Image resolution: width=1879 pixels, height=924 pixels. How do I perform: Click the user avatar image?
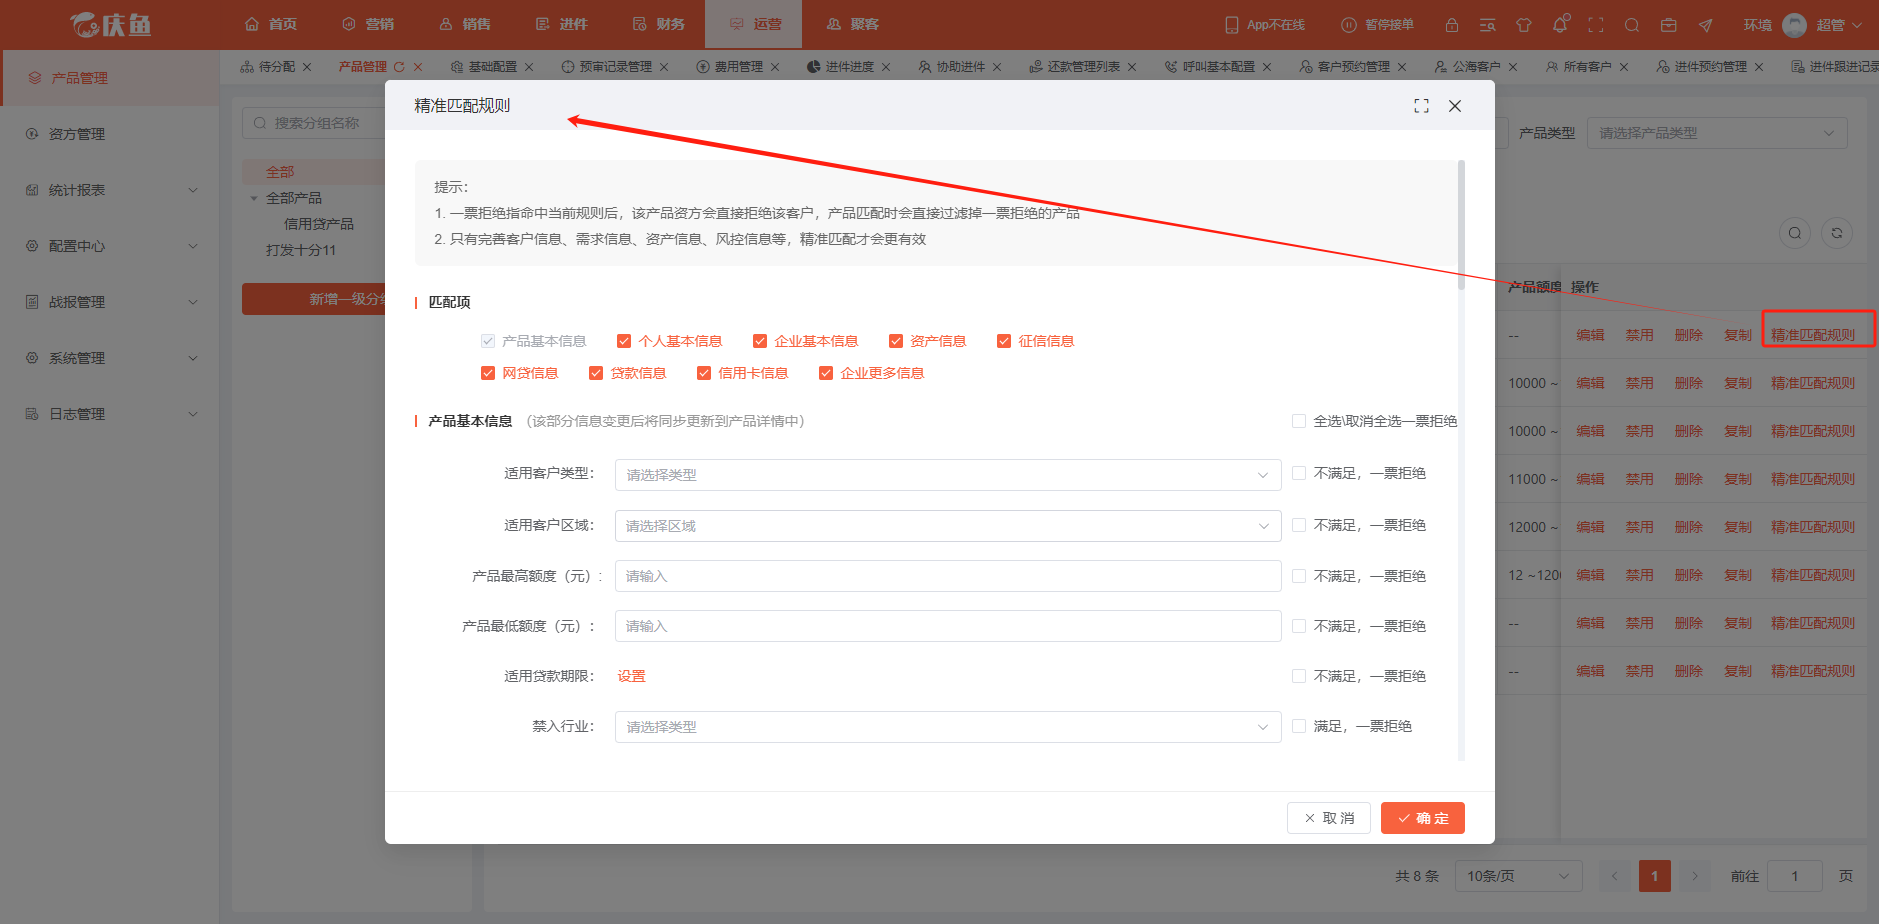pyautogui.click(x=1795, y=25)
